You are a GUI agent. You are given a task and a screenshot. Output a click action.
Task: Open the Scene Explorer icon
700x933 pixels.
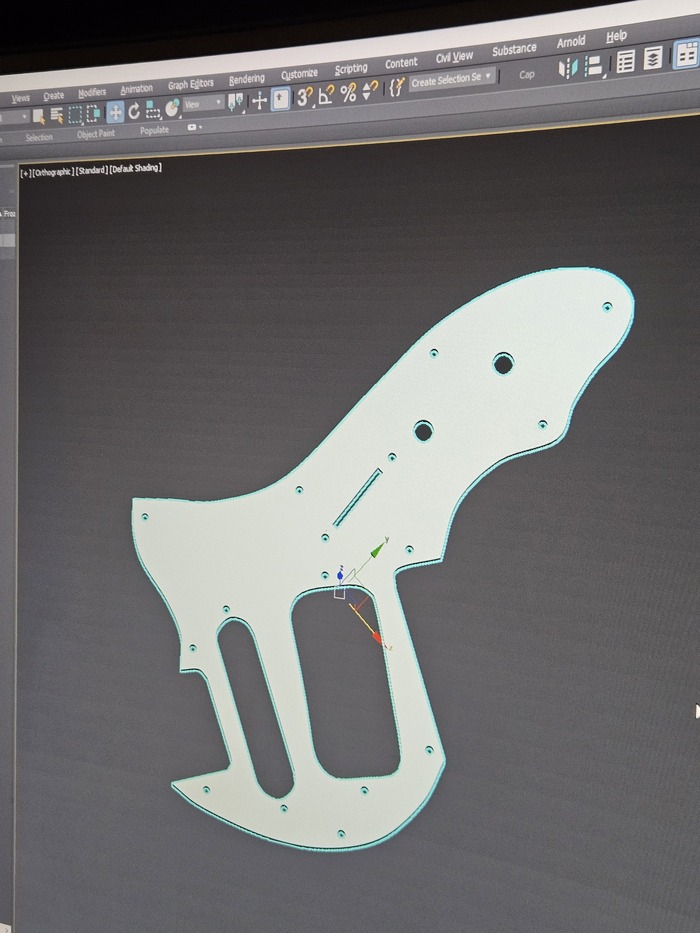(626, 63)
